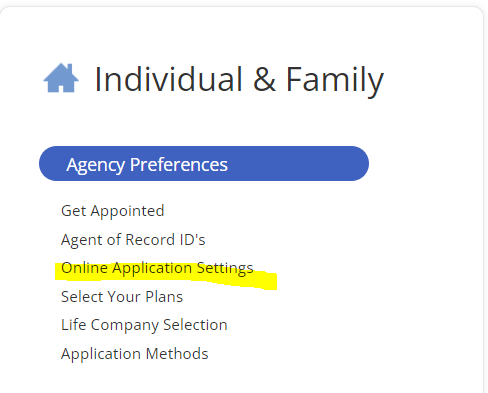Open the Agency Preferences section
Image resolution: width=488 pixels, height=393 pixels.
tap(204, 164)
